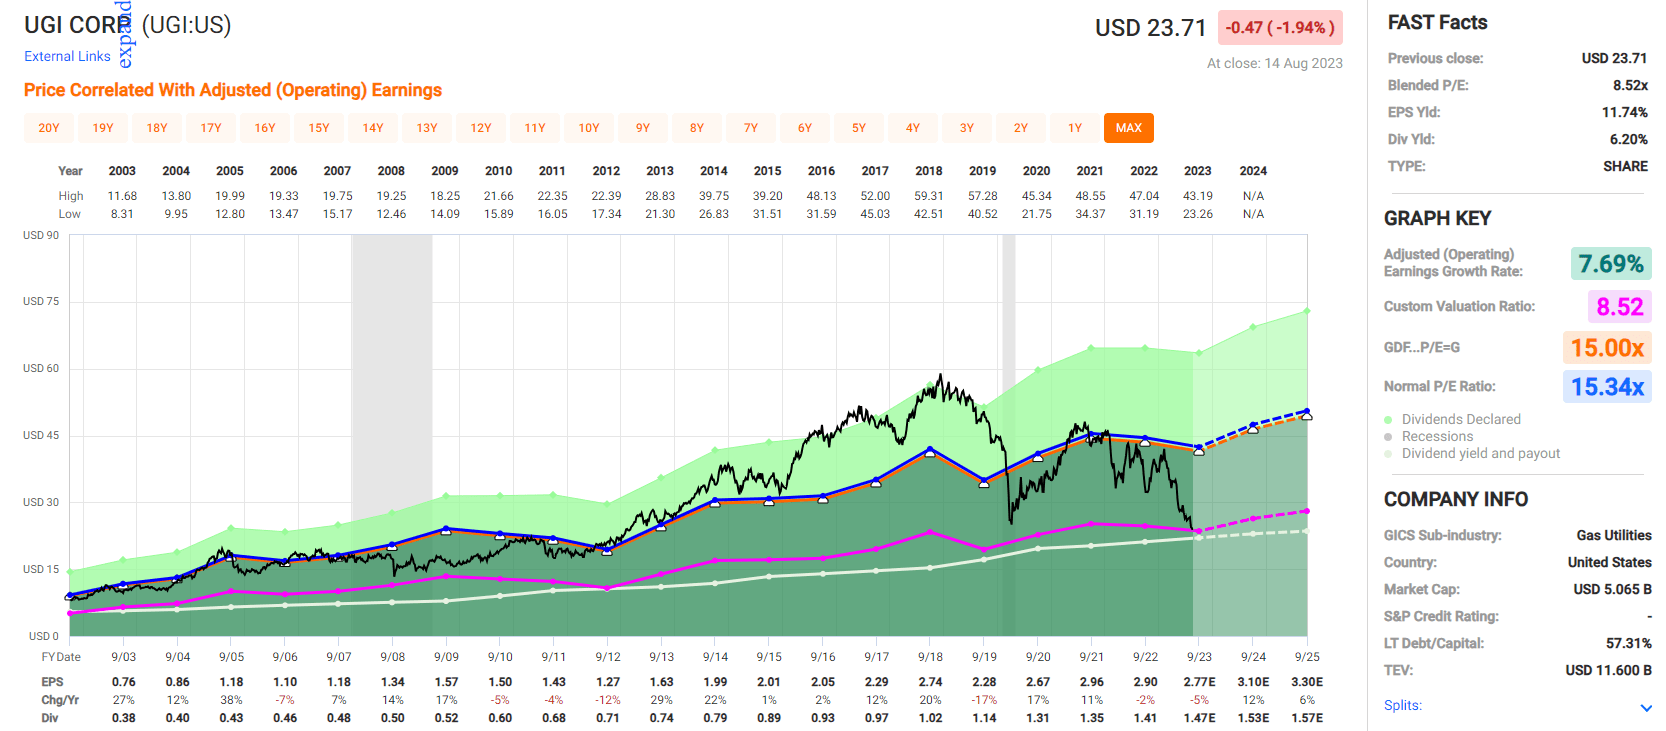
Task: Click the Gas Utilities sub-industry value
Action: coord(1614,535)
